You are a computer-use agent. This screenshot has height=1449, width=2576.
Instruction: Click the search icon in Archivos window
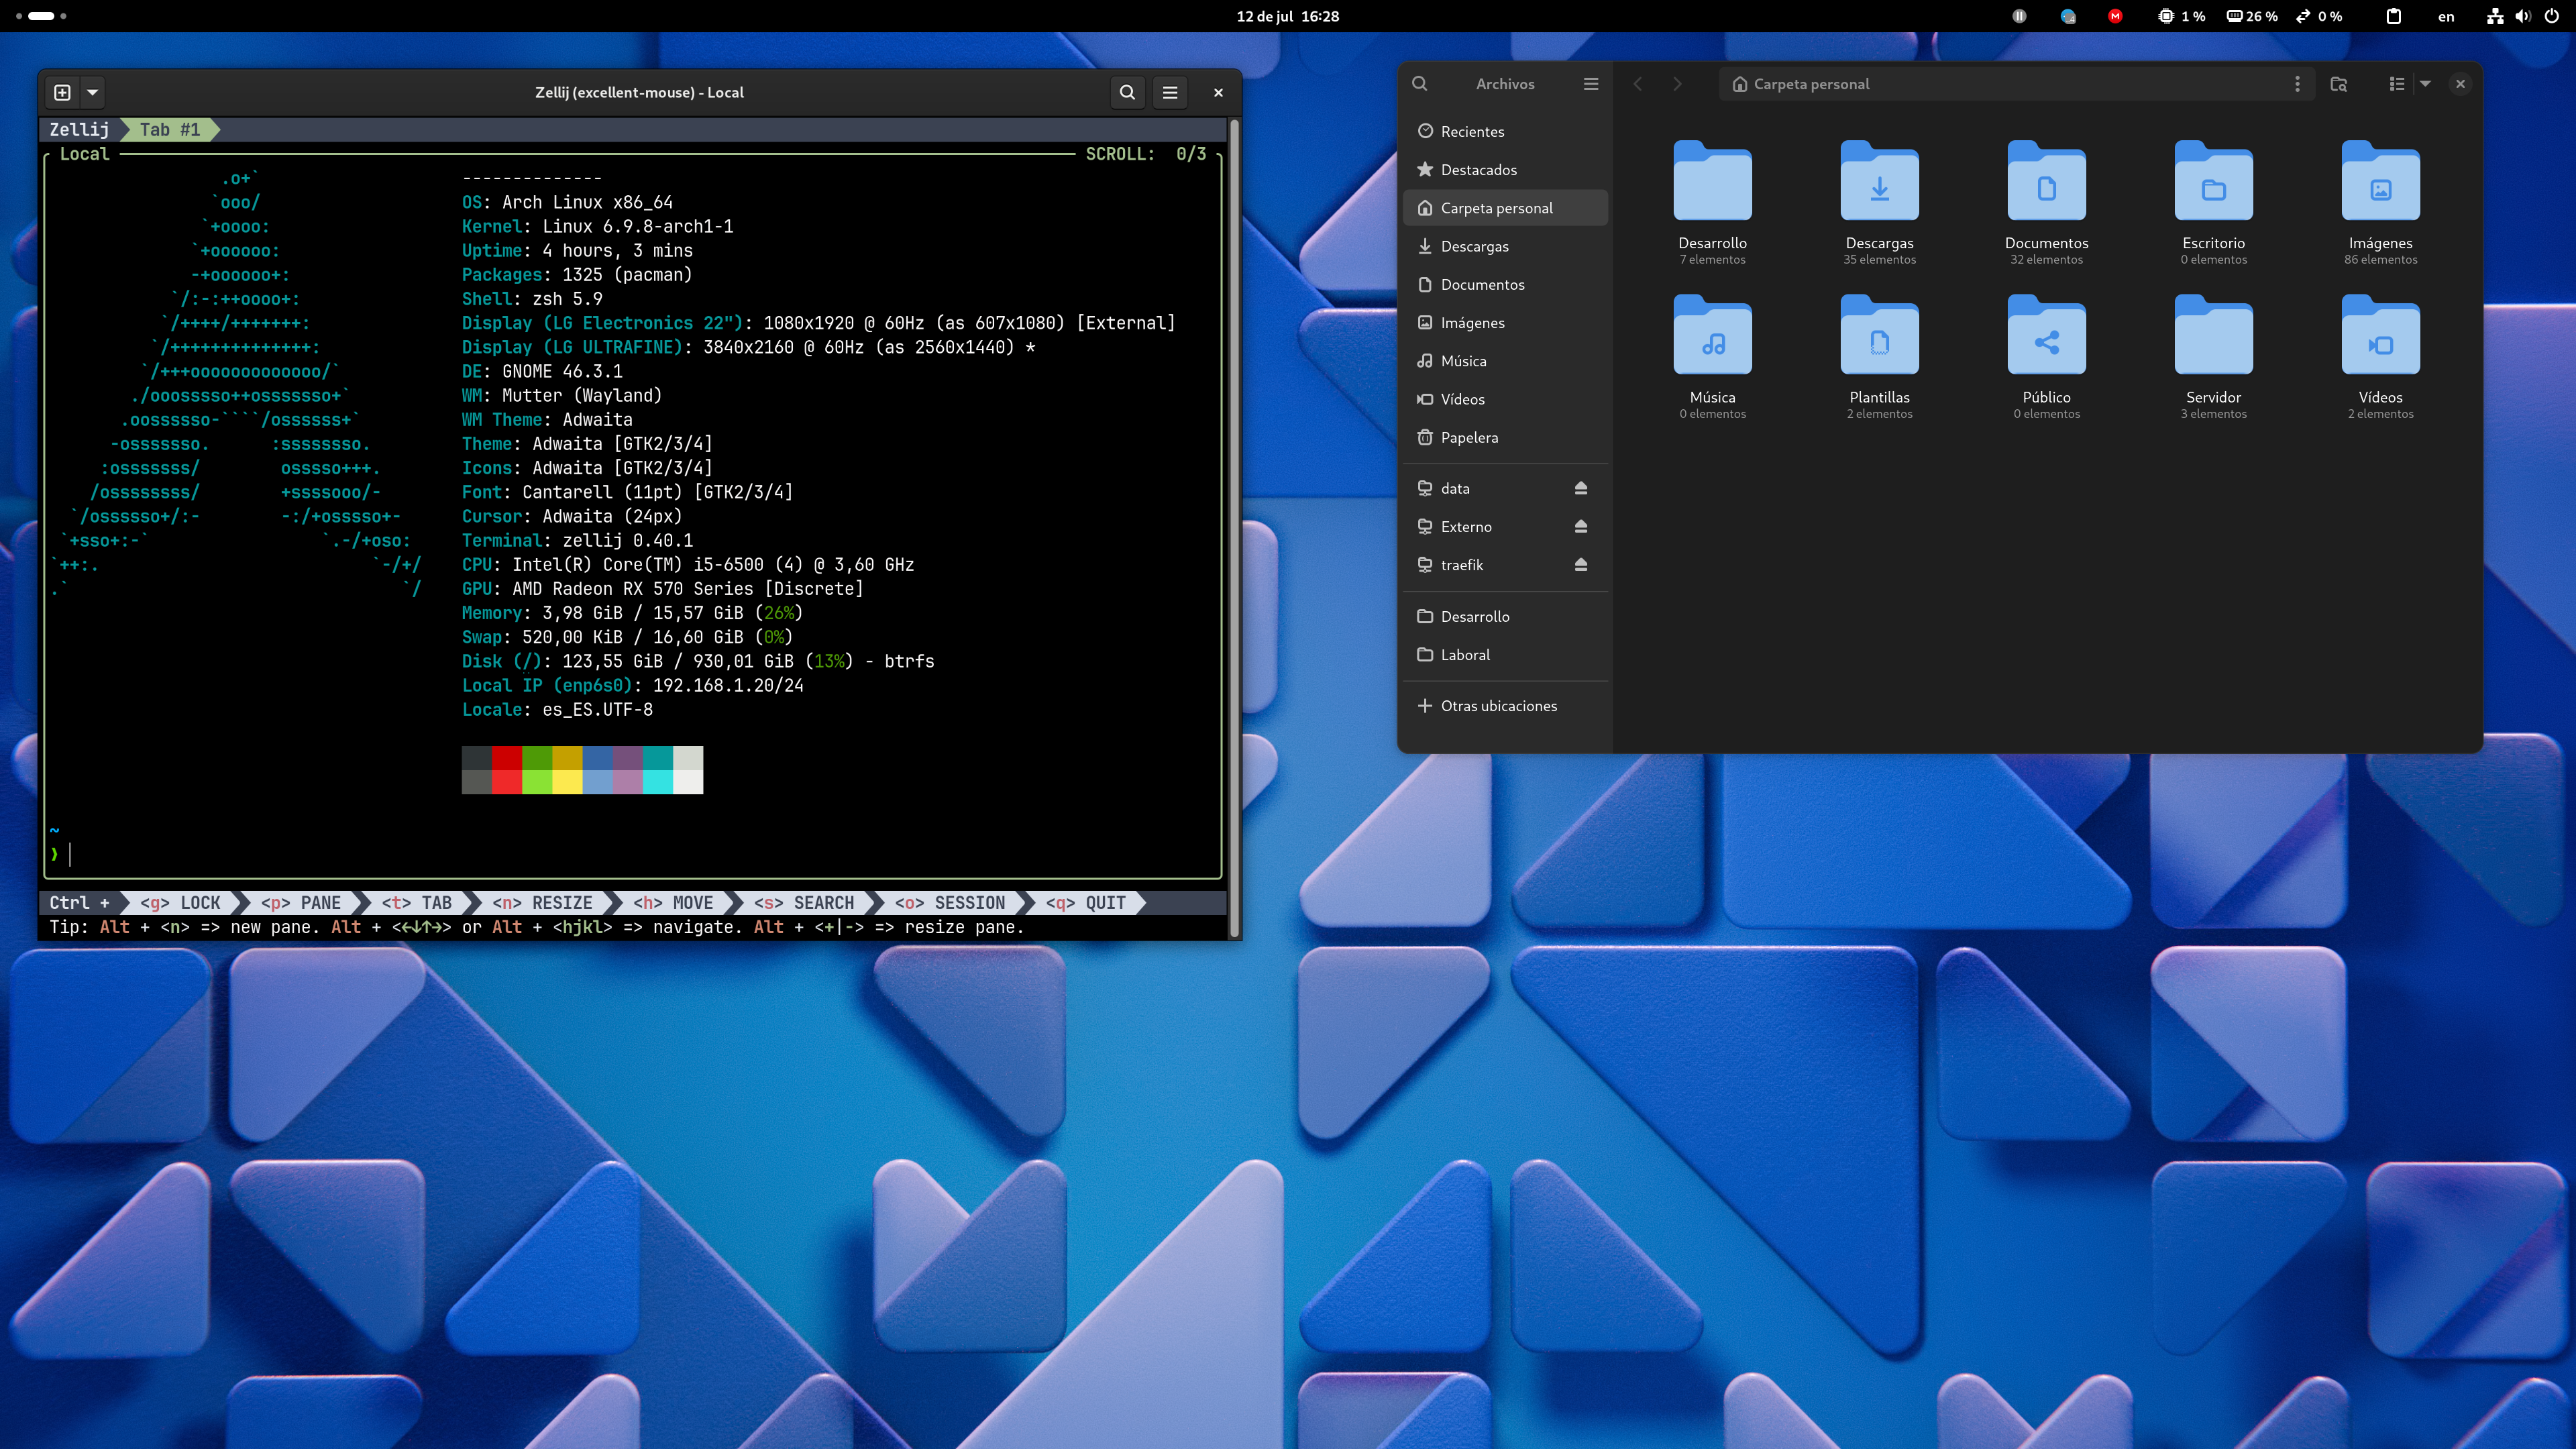tap(1419, 84)
